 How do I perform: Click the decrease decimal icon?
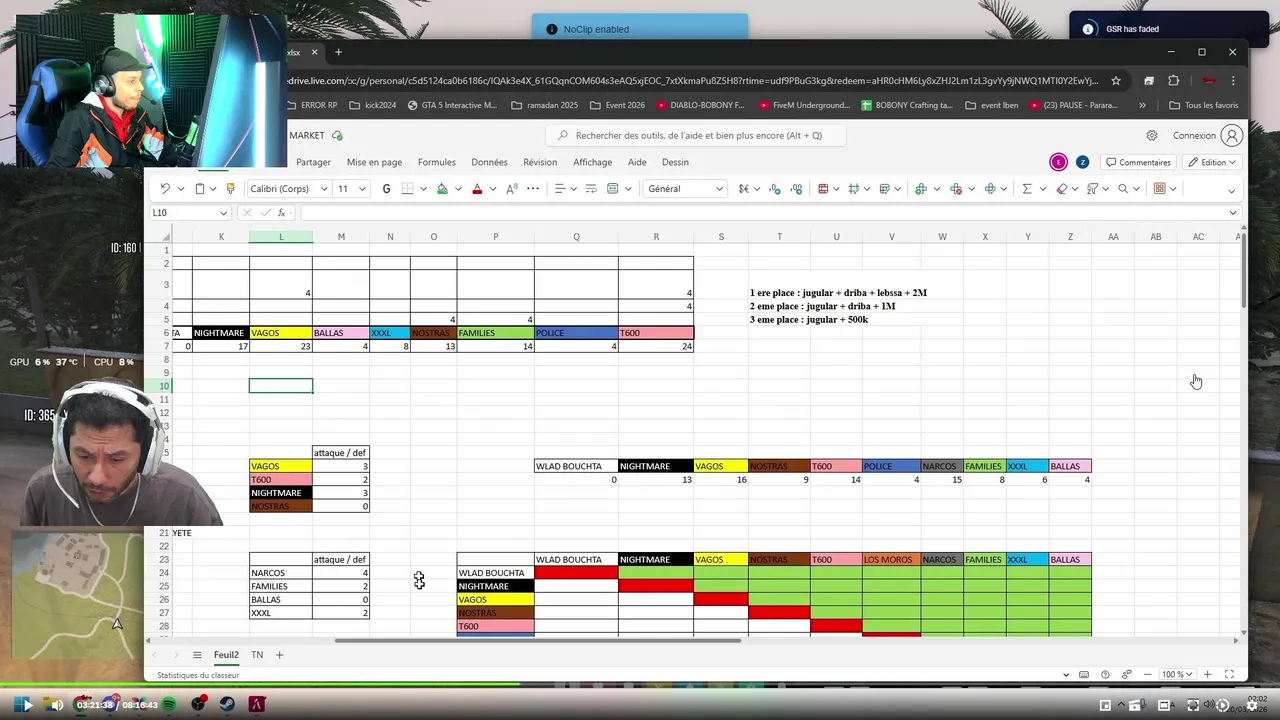point(776,189)
